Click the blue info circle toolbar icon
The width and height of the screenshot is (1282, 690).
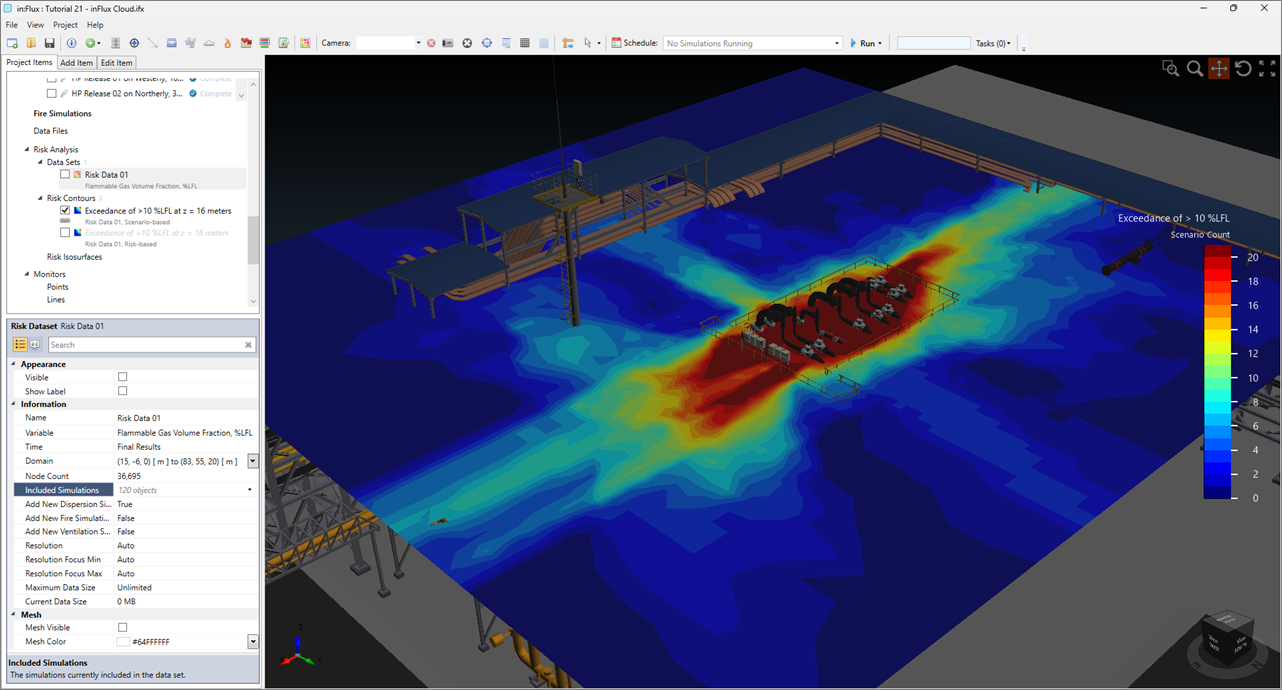(71, 43)
